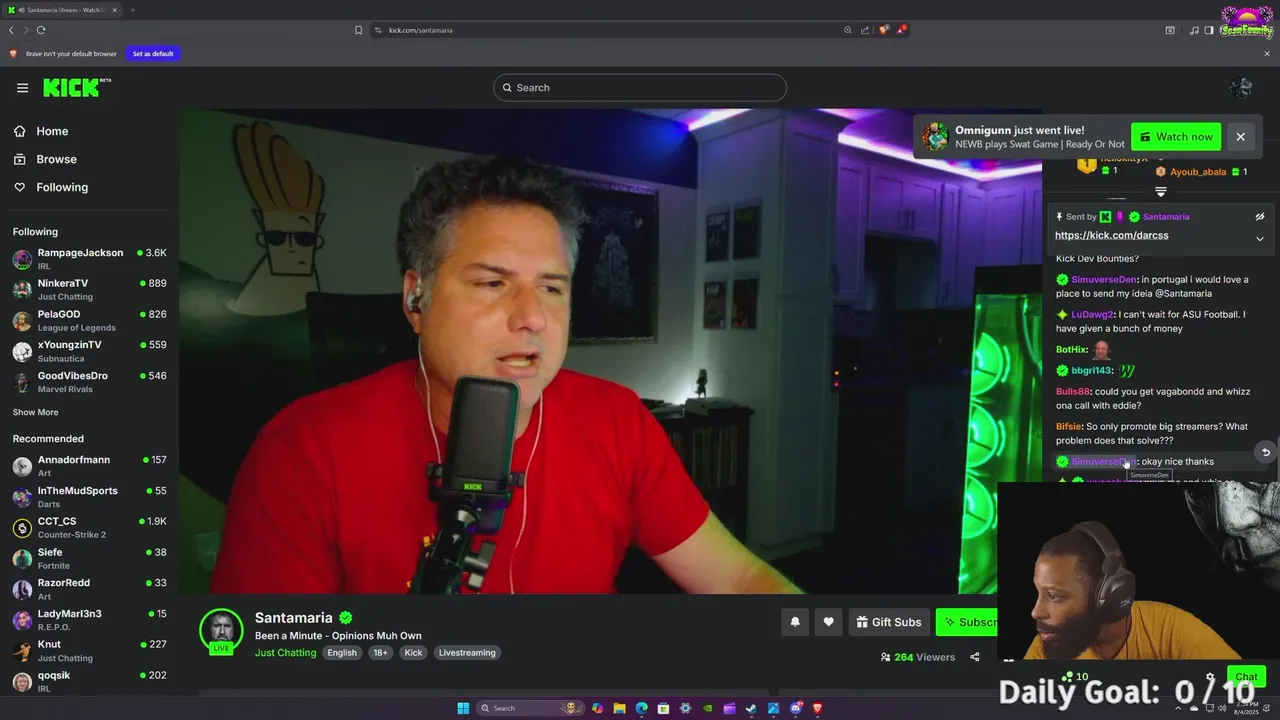The width and height of the screenshot is (1280, 720).
Task: Expand Following list with Show More
Action: click(x=35, y=412)
